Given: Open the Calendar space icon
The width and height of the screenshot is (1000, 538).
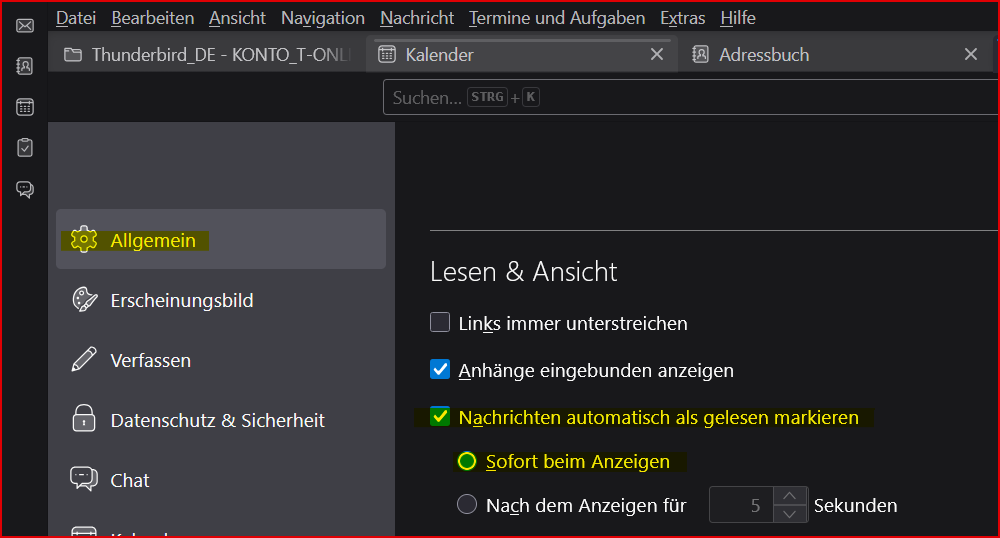Looking at the screenshot, I should [25, 107].
